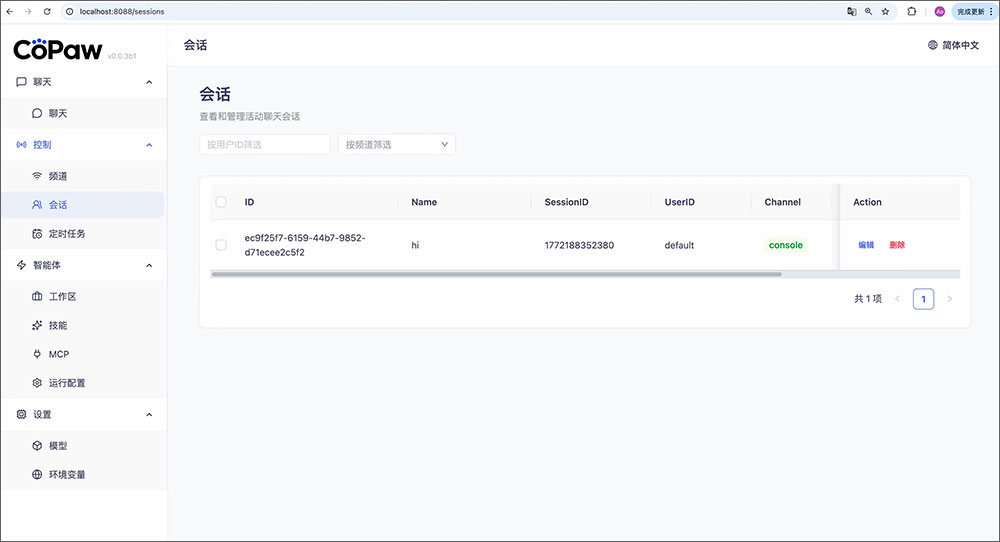The width and height of the screenshot is (1000, 542).
Task: Open the 模型 models page
Action: pyautogui.click(x=83, y=446)
